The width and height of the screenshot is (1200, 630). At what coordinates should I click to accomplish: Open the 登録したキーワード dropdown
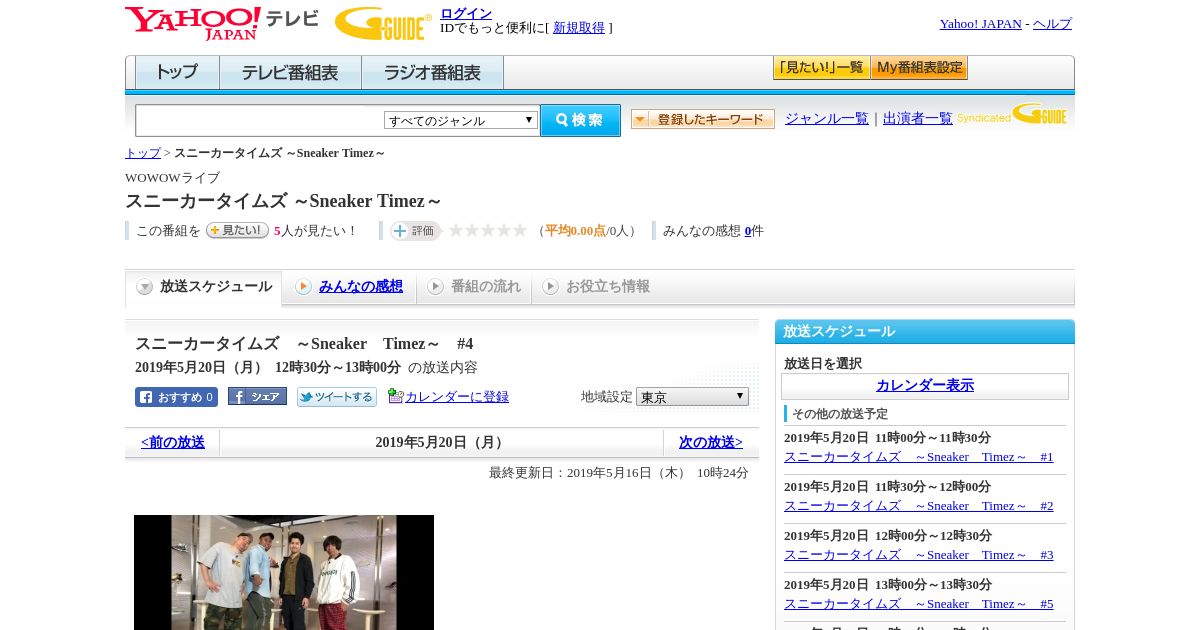703,119
